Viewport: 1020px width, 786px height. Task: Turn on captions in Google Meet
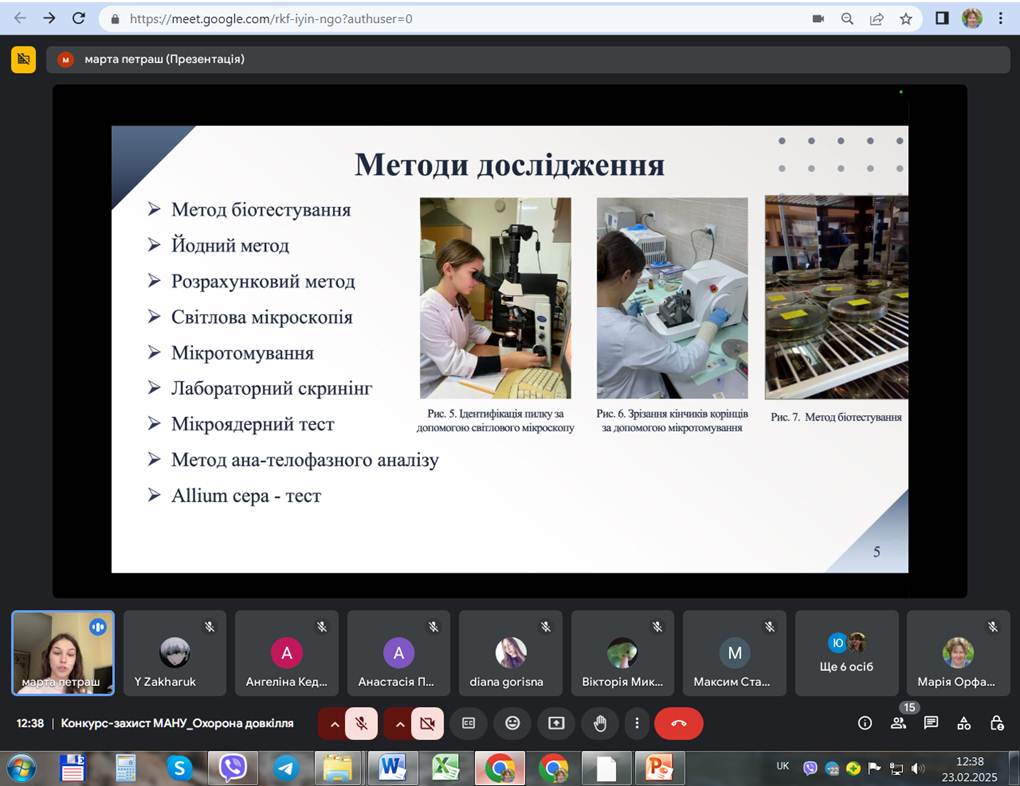point(470,723)
